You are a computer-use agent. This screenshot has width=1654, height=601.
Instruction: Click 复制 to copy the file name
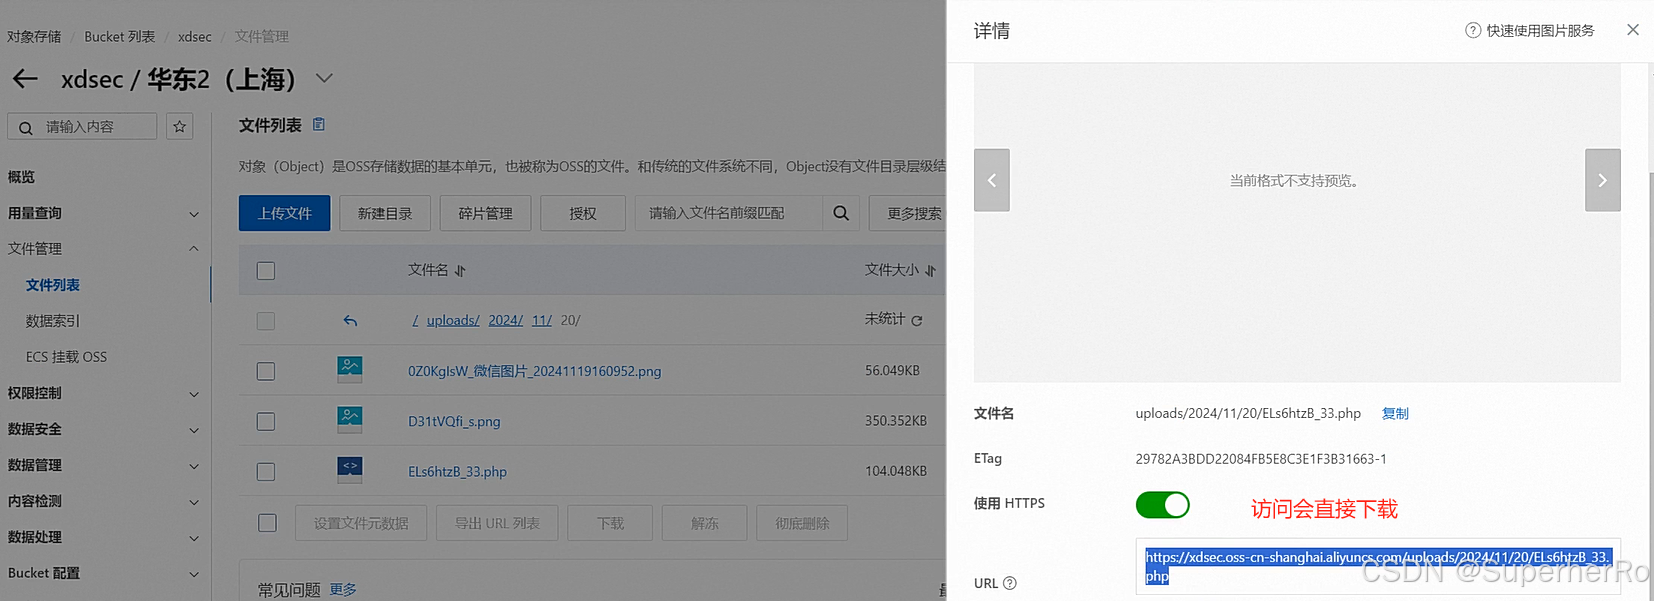(x=1395, y=413)
